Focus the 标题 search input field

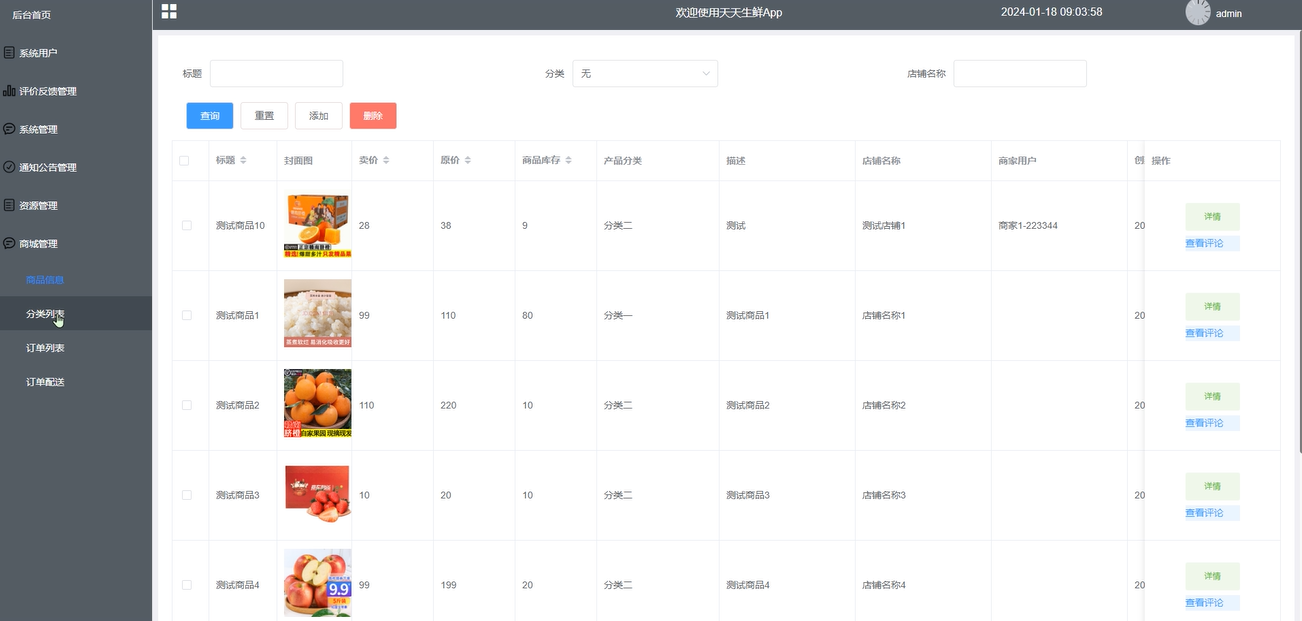pyautogui.click(x=276, y=73)
